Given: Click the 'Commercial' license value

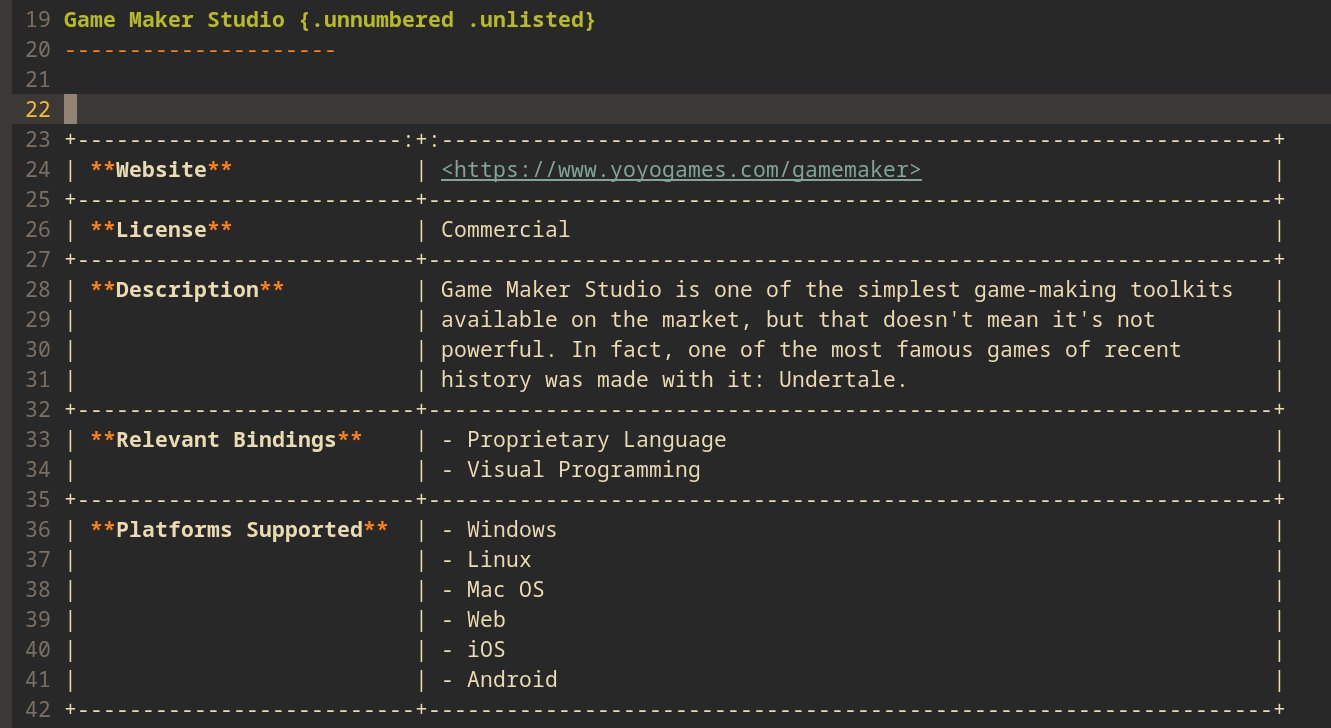Looking at the screenshot, I should click(x=506, y=230).
